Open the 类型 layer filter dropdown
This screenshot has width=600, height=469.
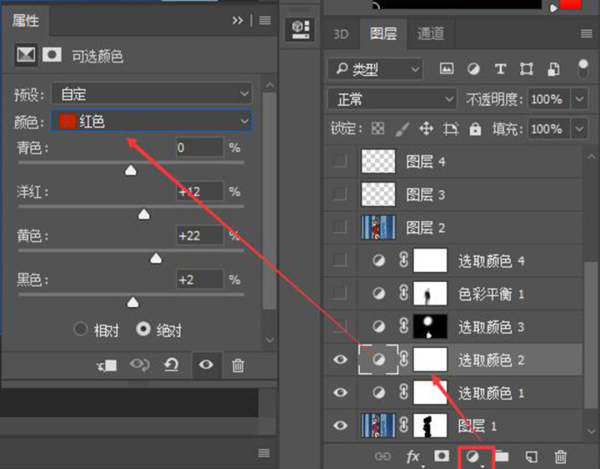(375, 69)
